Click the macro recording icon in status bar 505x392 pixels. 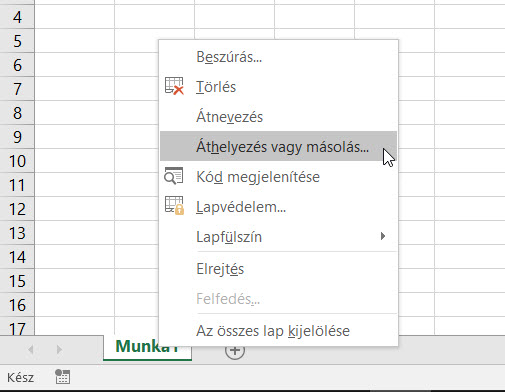pos(62,377)
